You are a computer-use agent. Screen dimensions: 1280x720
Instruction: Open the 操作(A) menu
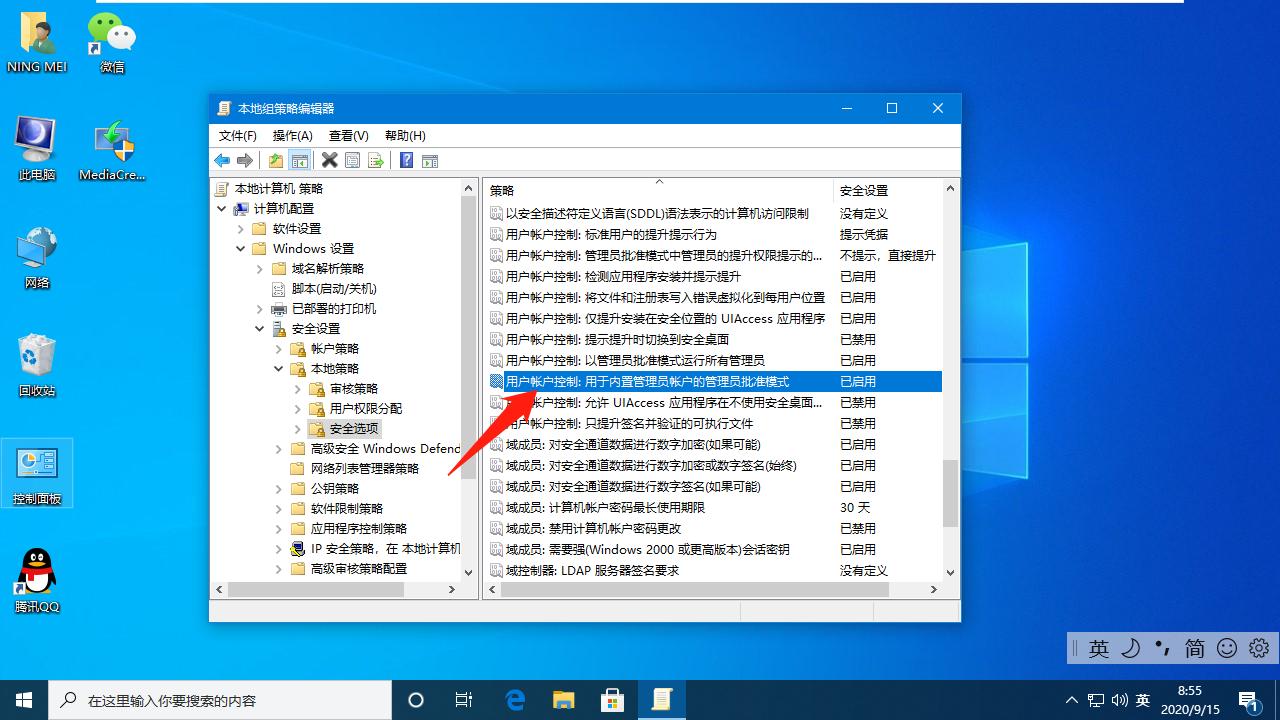point(292,135)
